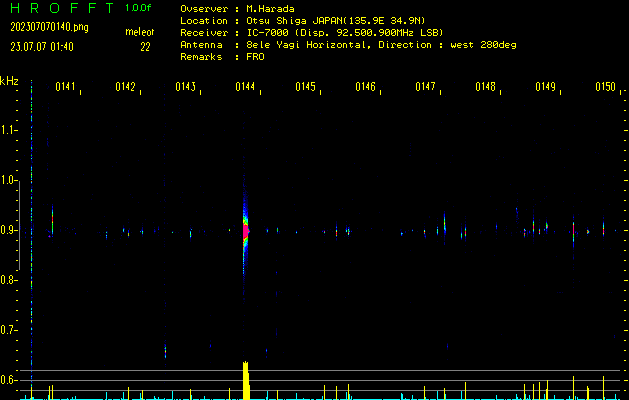Select the 23.07.07 01:40 timestamp
Viewport: 629px width, 400px height.
point(41,46)
